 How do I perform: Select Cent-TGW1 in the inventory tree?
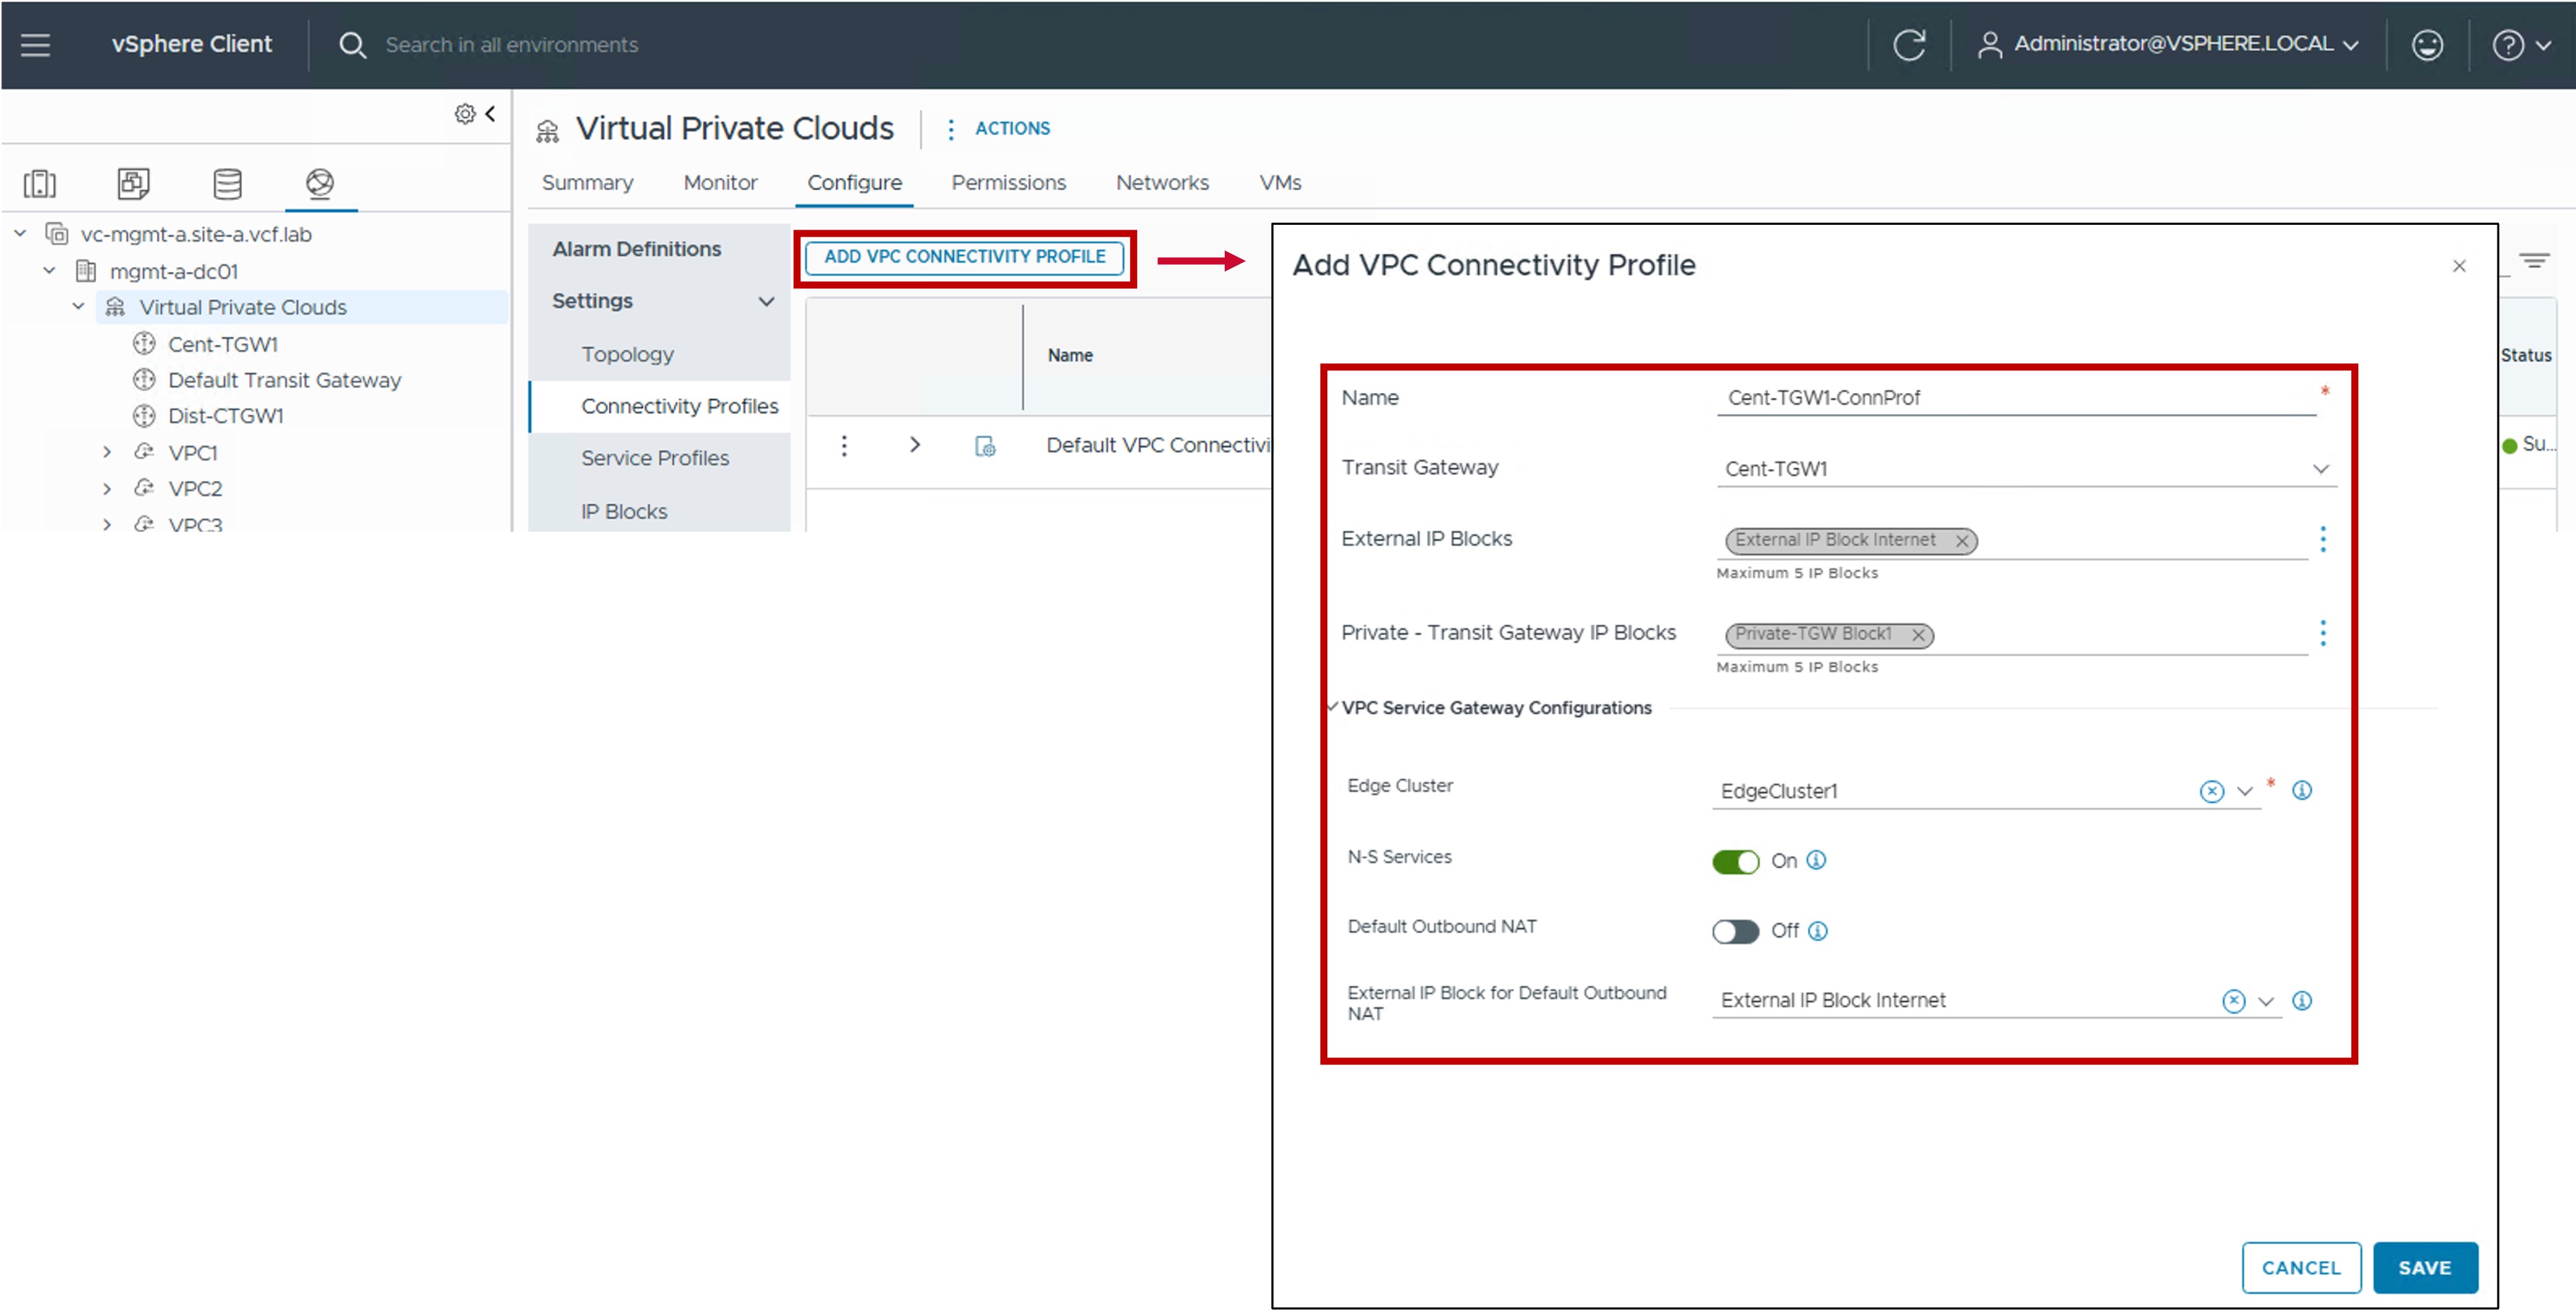click(222, 344)
